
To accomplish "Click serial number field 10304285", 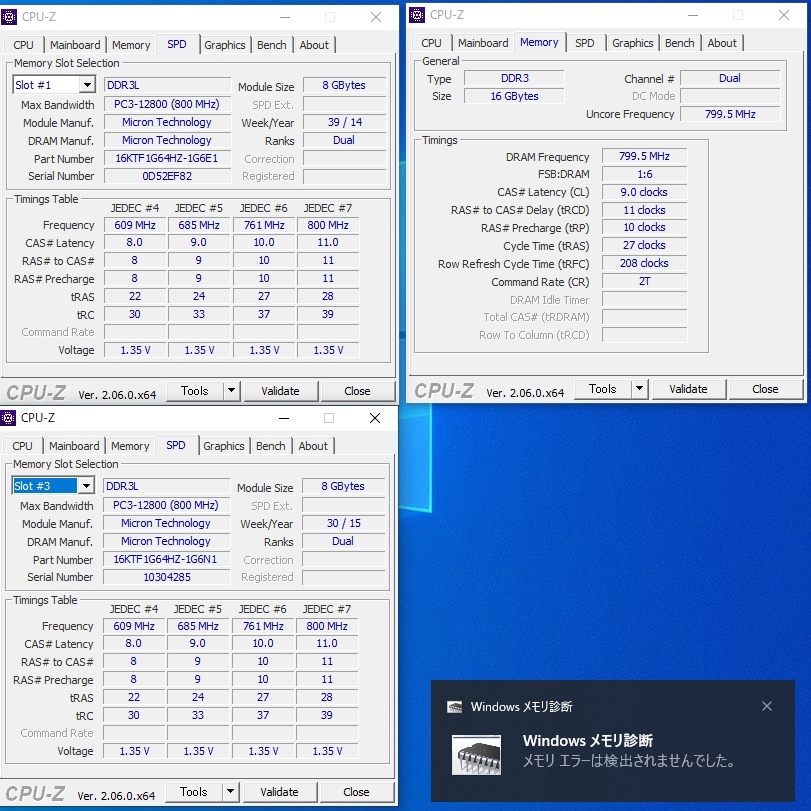I will [x=166, y=577].
